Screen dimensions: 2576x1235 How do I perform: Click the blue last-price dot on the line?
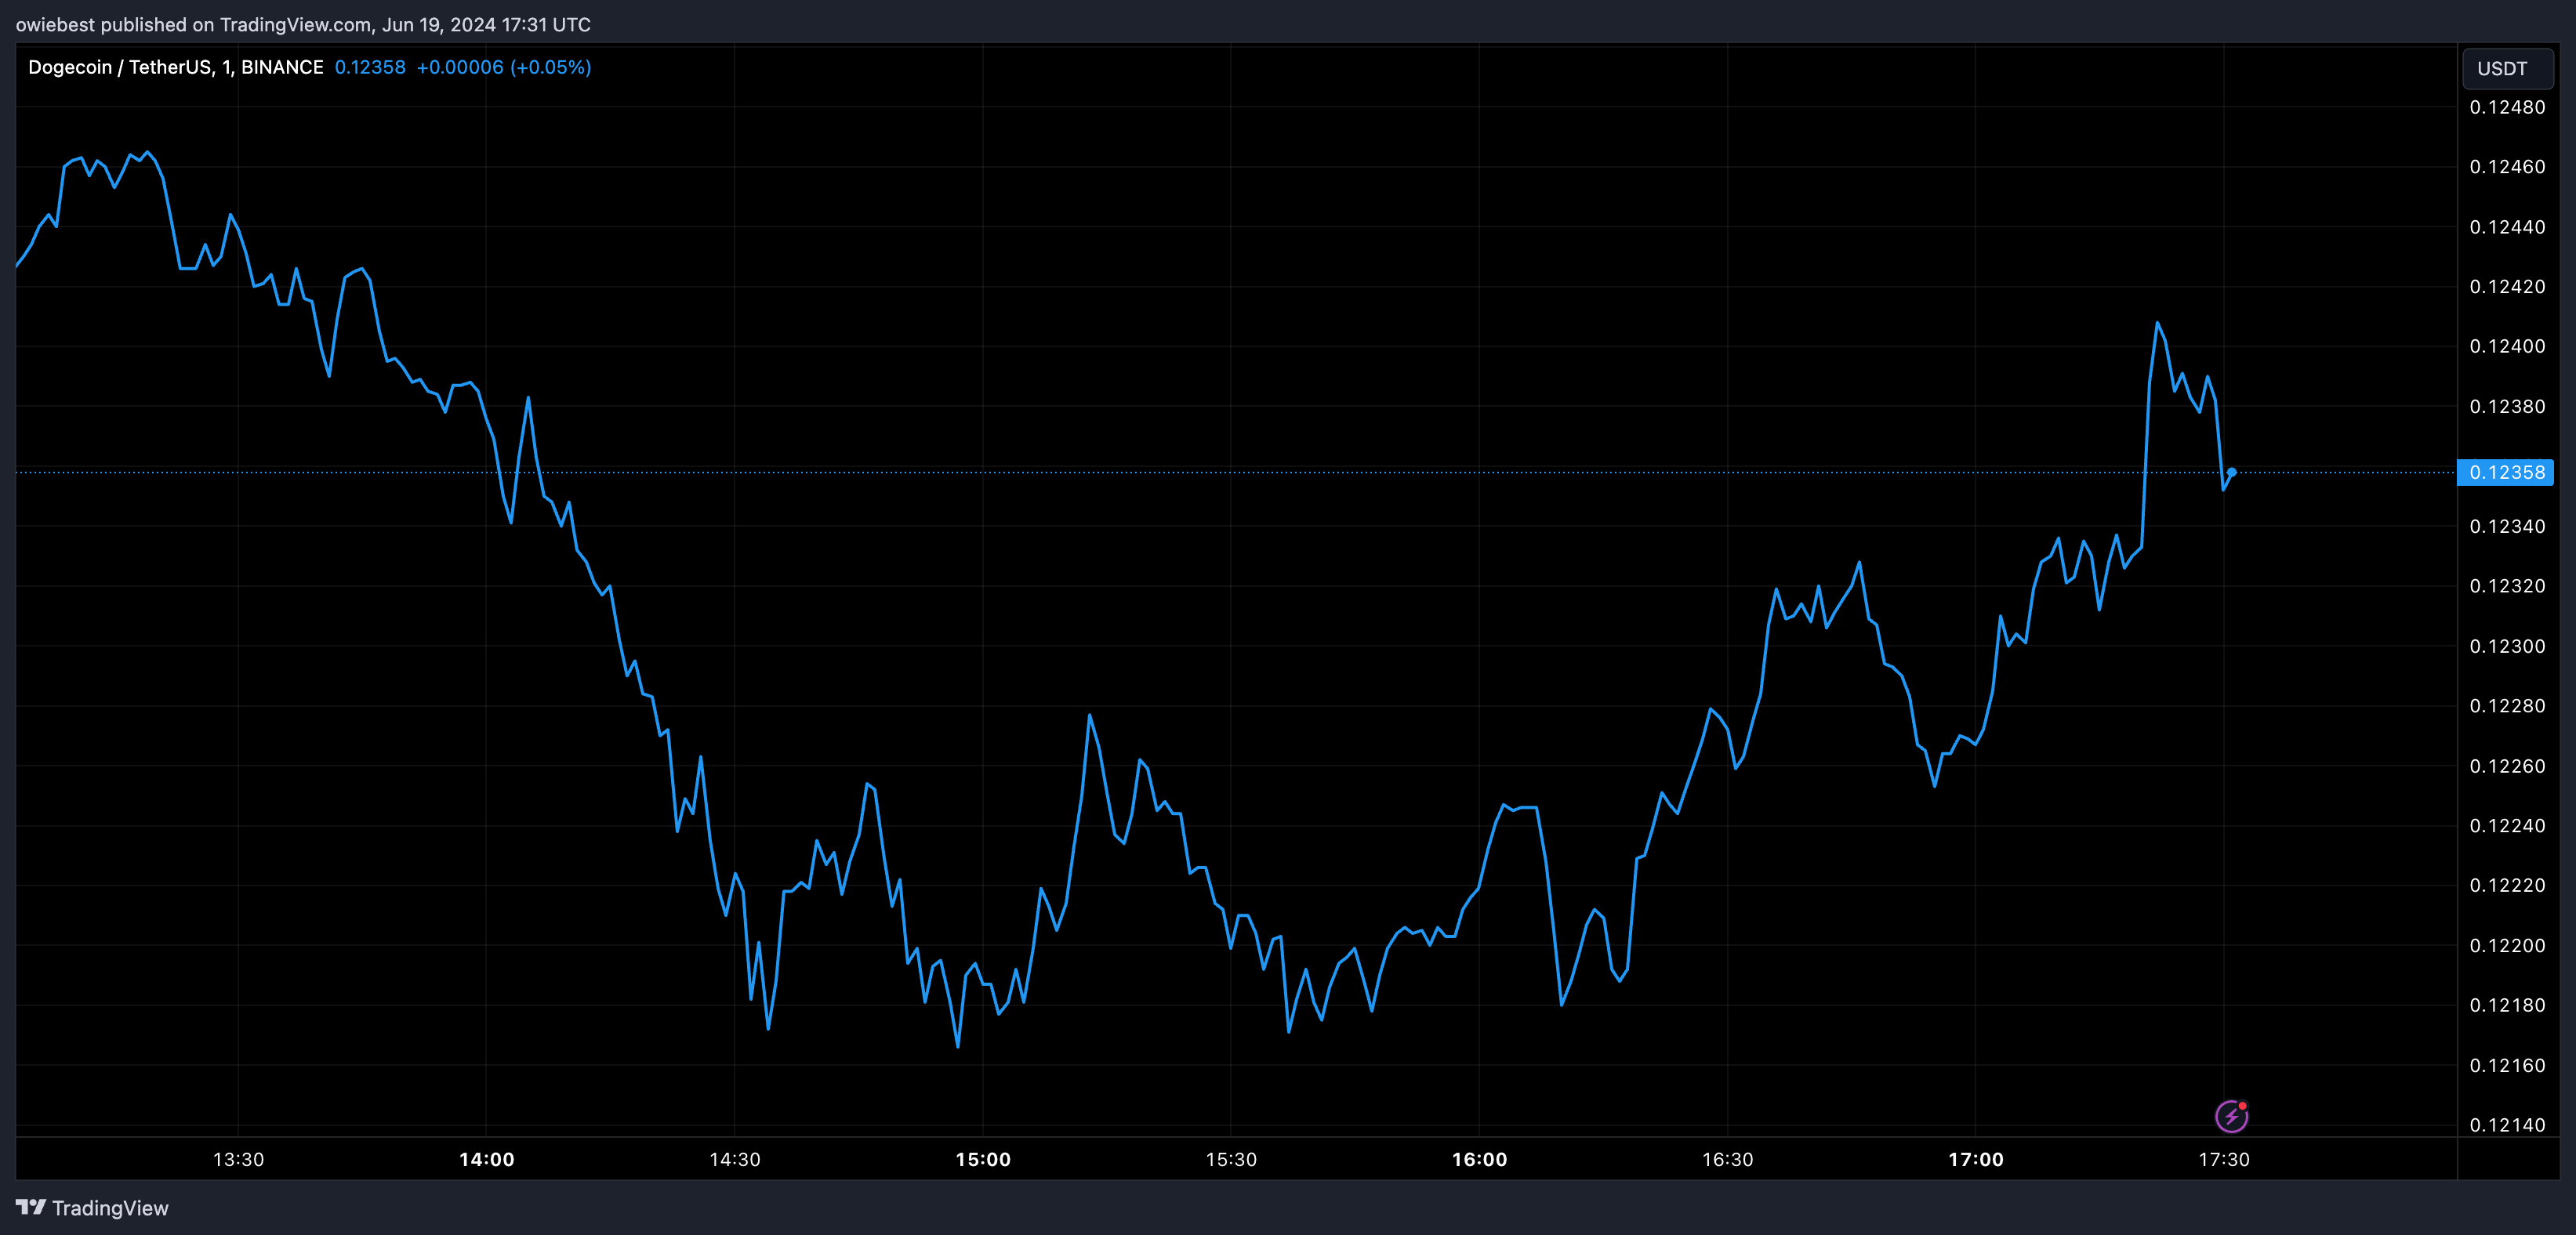click(2231, 472)
